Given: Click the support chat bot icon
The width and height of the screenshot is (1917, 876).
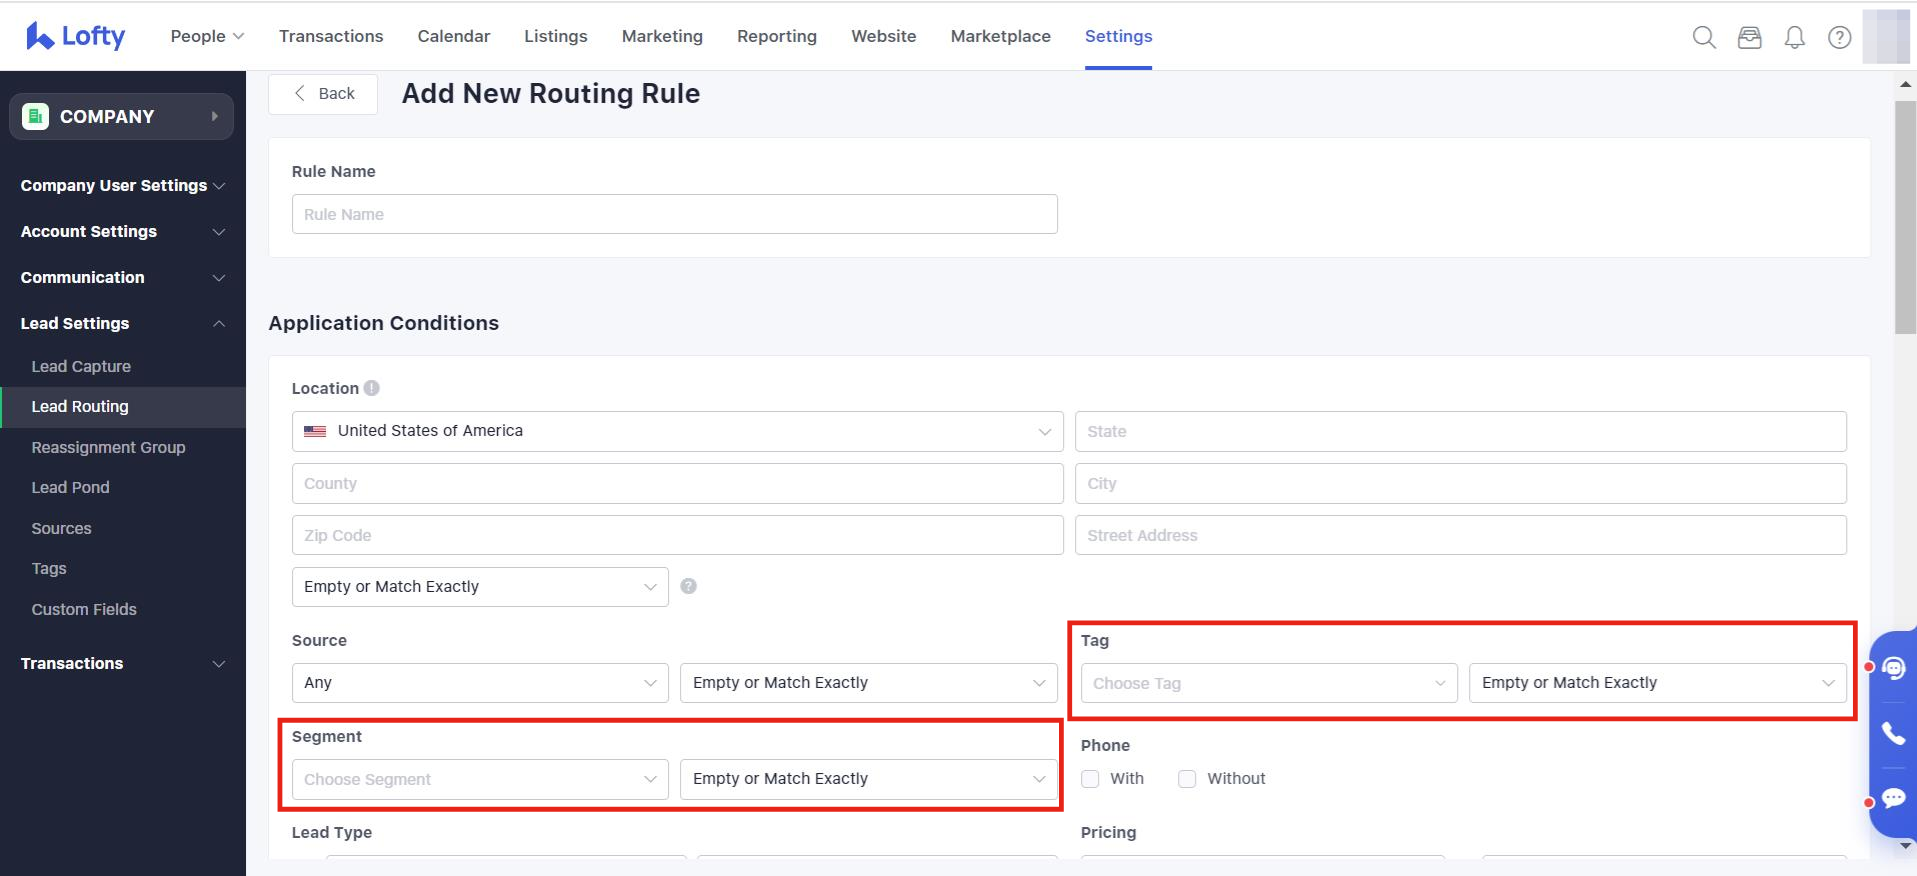Looking at the screenshot, I should tap(1893, 668).
